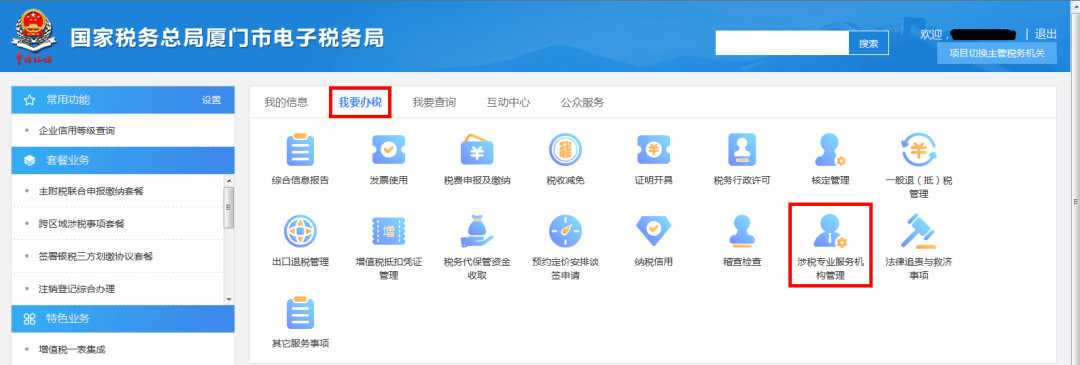Click the grid icon beside 特色业务
The height and width of the screenshot is (365, 1080).
(30, 318)
